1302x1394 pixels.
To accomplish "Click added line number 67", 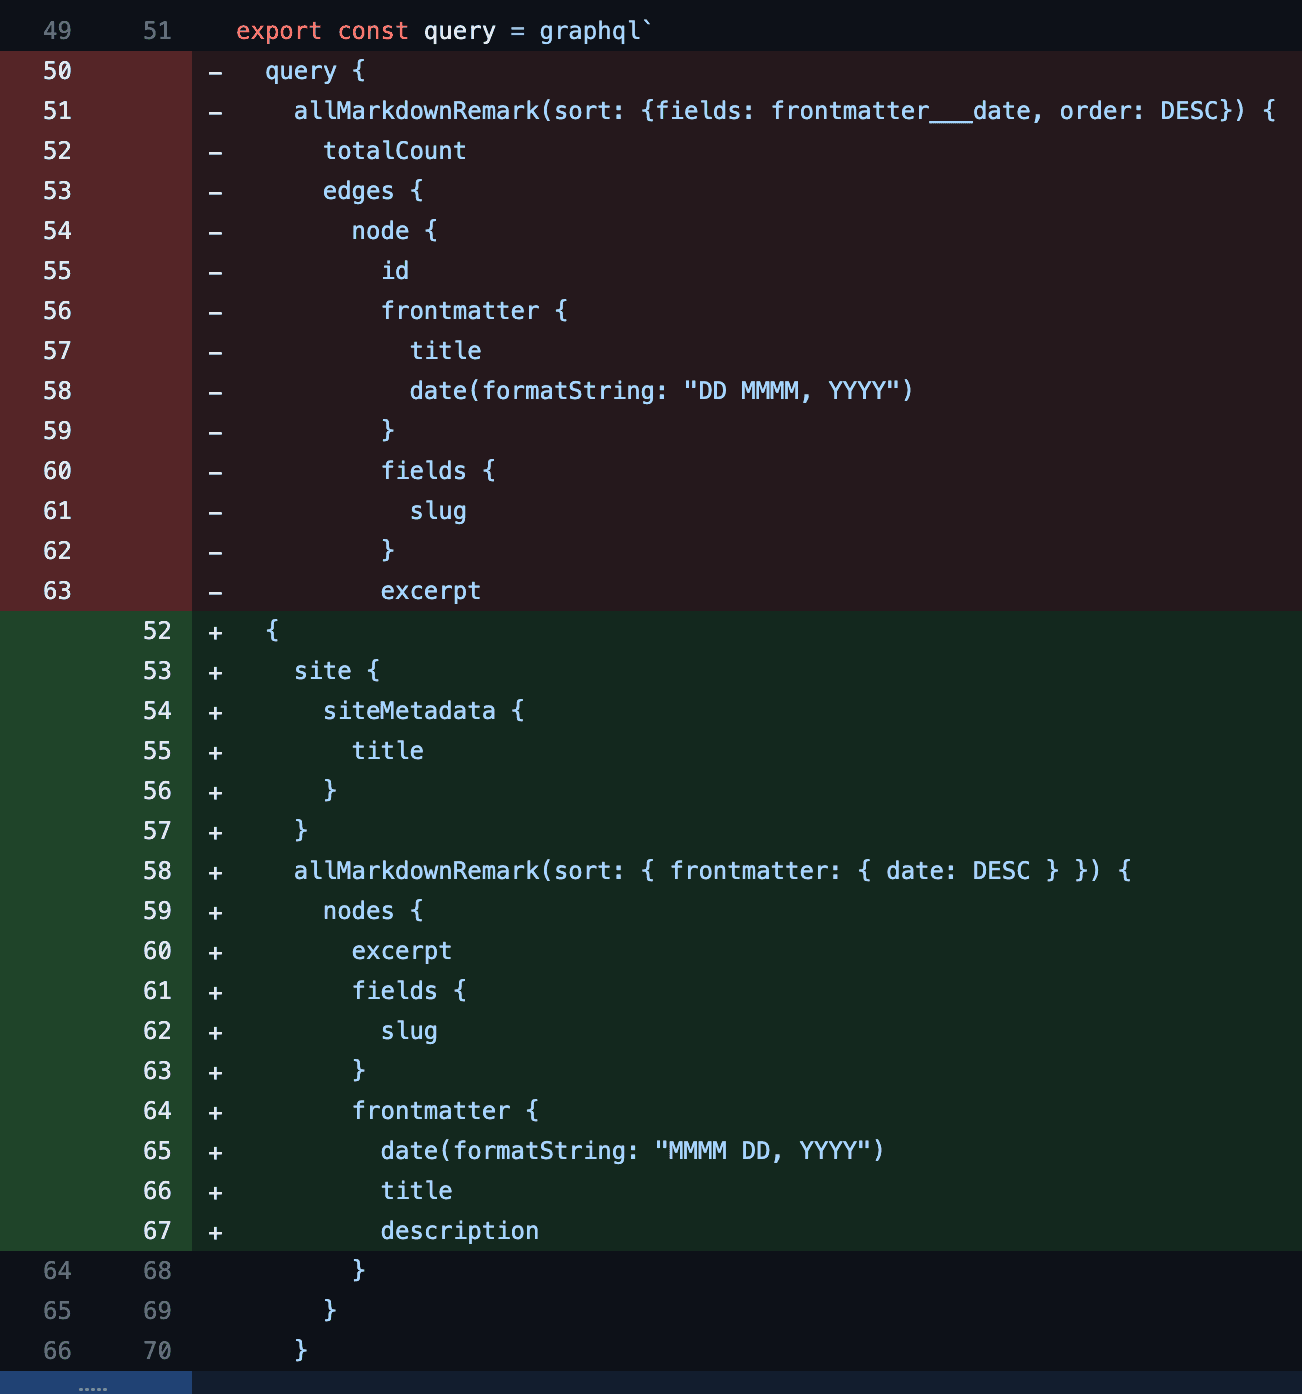I will tap(157, 1231).
